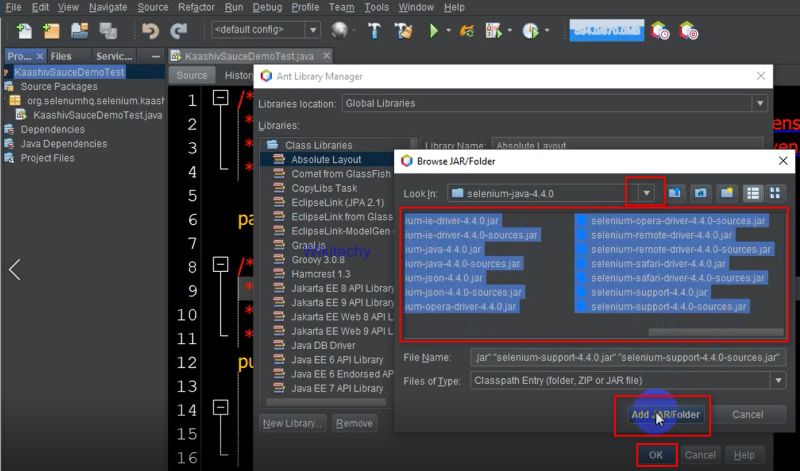
Task: Click the globe browser icon in toolbar
Action: pyautogui.click(x=339, y=31)
